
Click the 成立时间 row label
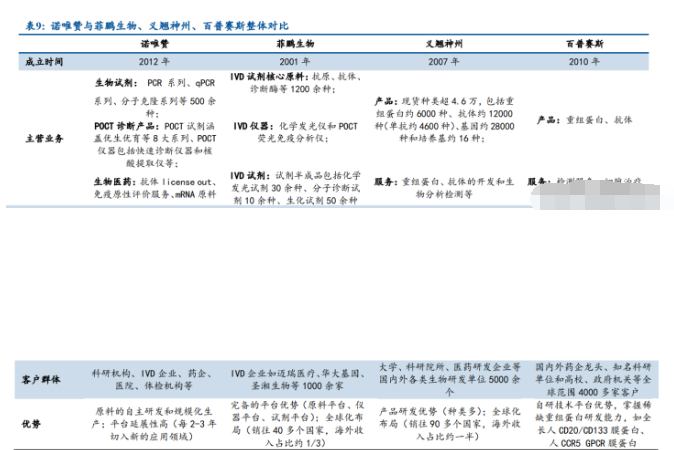point(44,62)
